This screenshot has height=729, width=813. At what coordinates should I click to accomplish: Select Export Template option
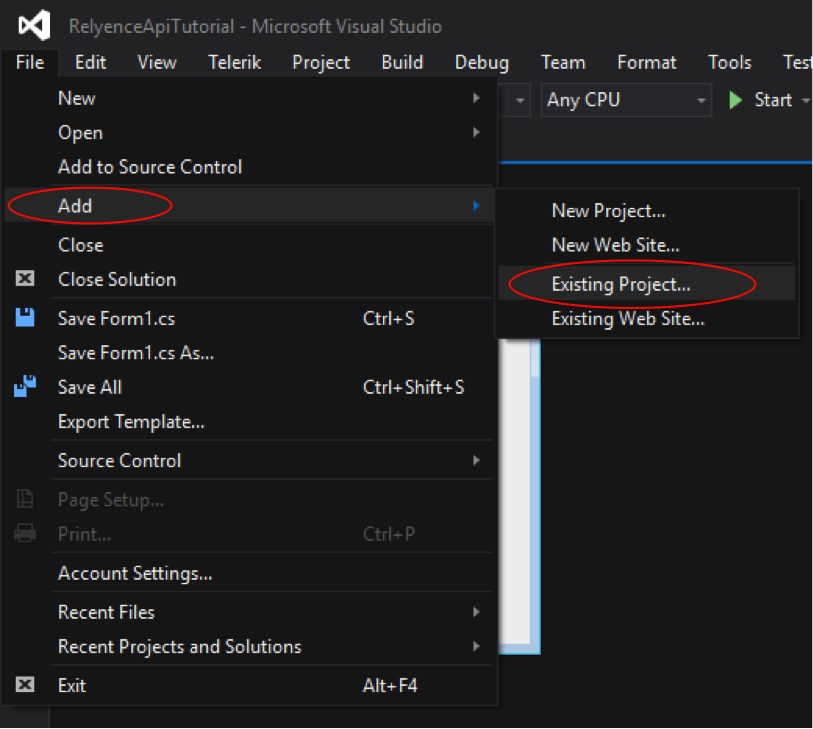[131, 421]
